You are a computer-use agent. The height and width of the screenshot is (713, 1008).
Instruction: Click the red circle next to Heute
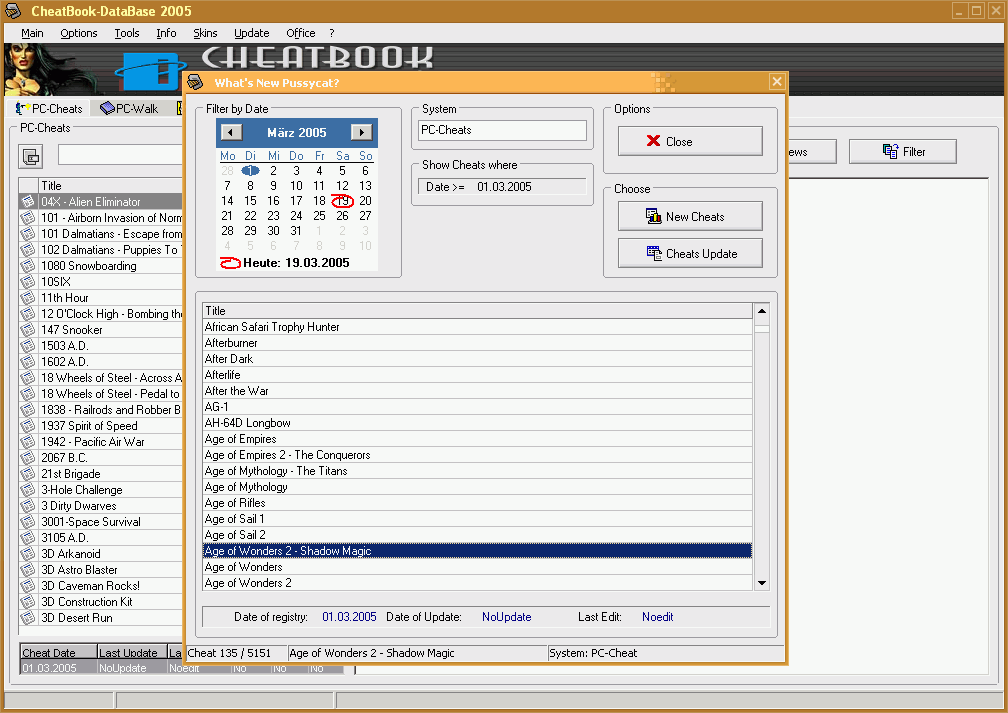coord(231,263)
